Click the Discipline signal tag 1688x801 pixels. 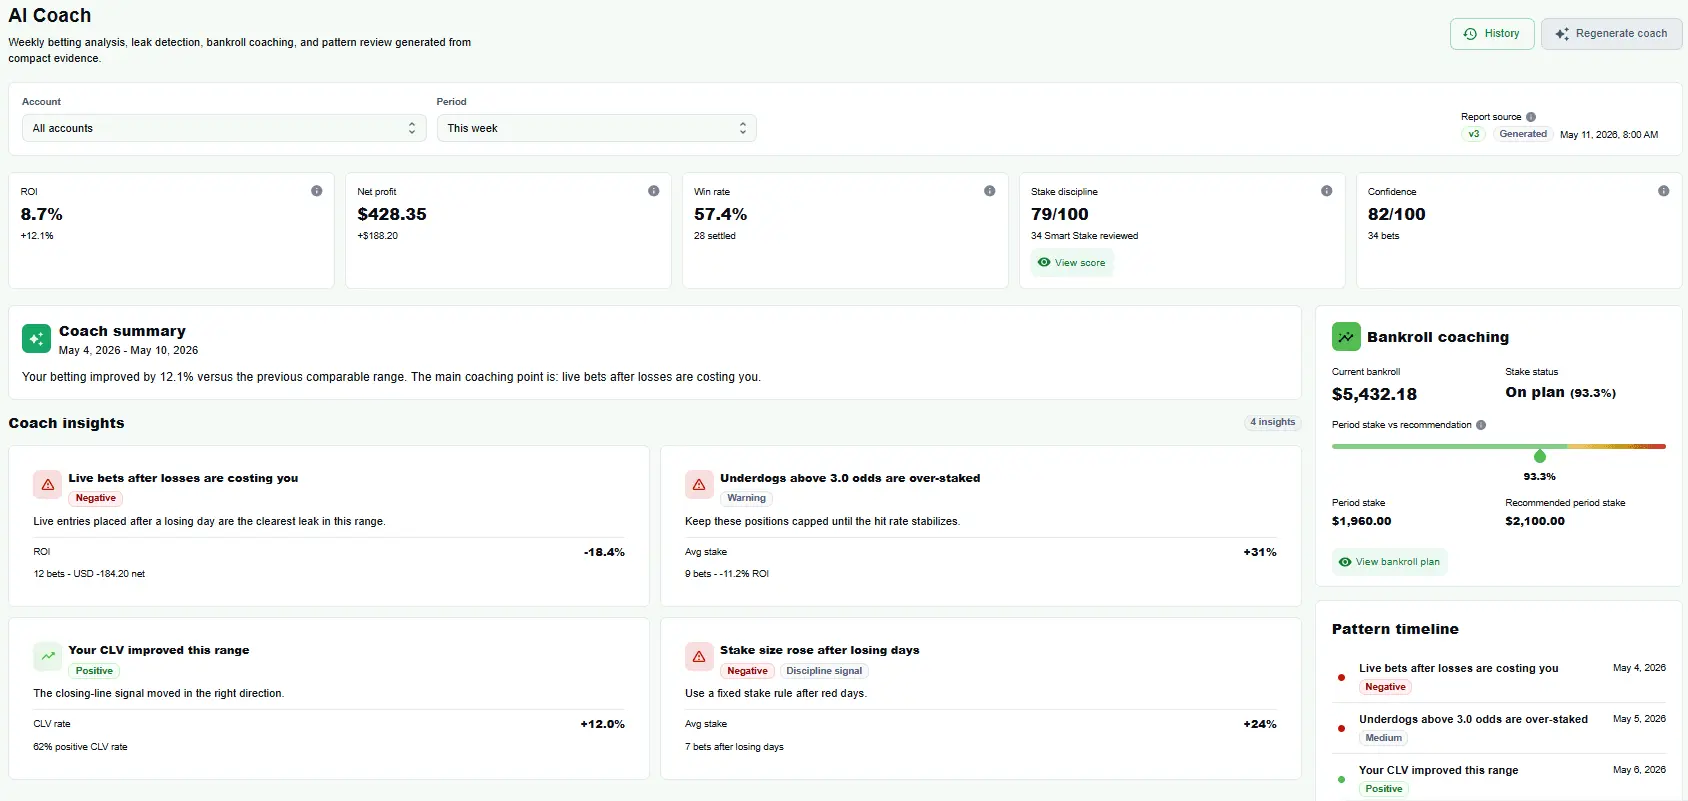point(824,671)
